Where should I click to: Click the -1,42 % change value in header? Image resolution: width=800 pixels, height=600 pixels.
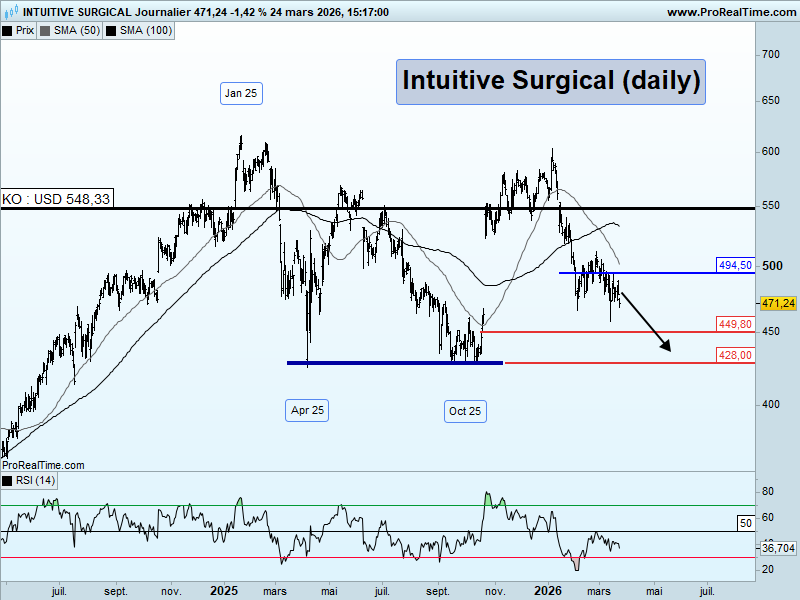click(x=248, y=12)
